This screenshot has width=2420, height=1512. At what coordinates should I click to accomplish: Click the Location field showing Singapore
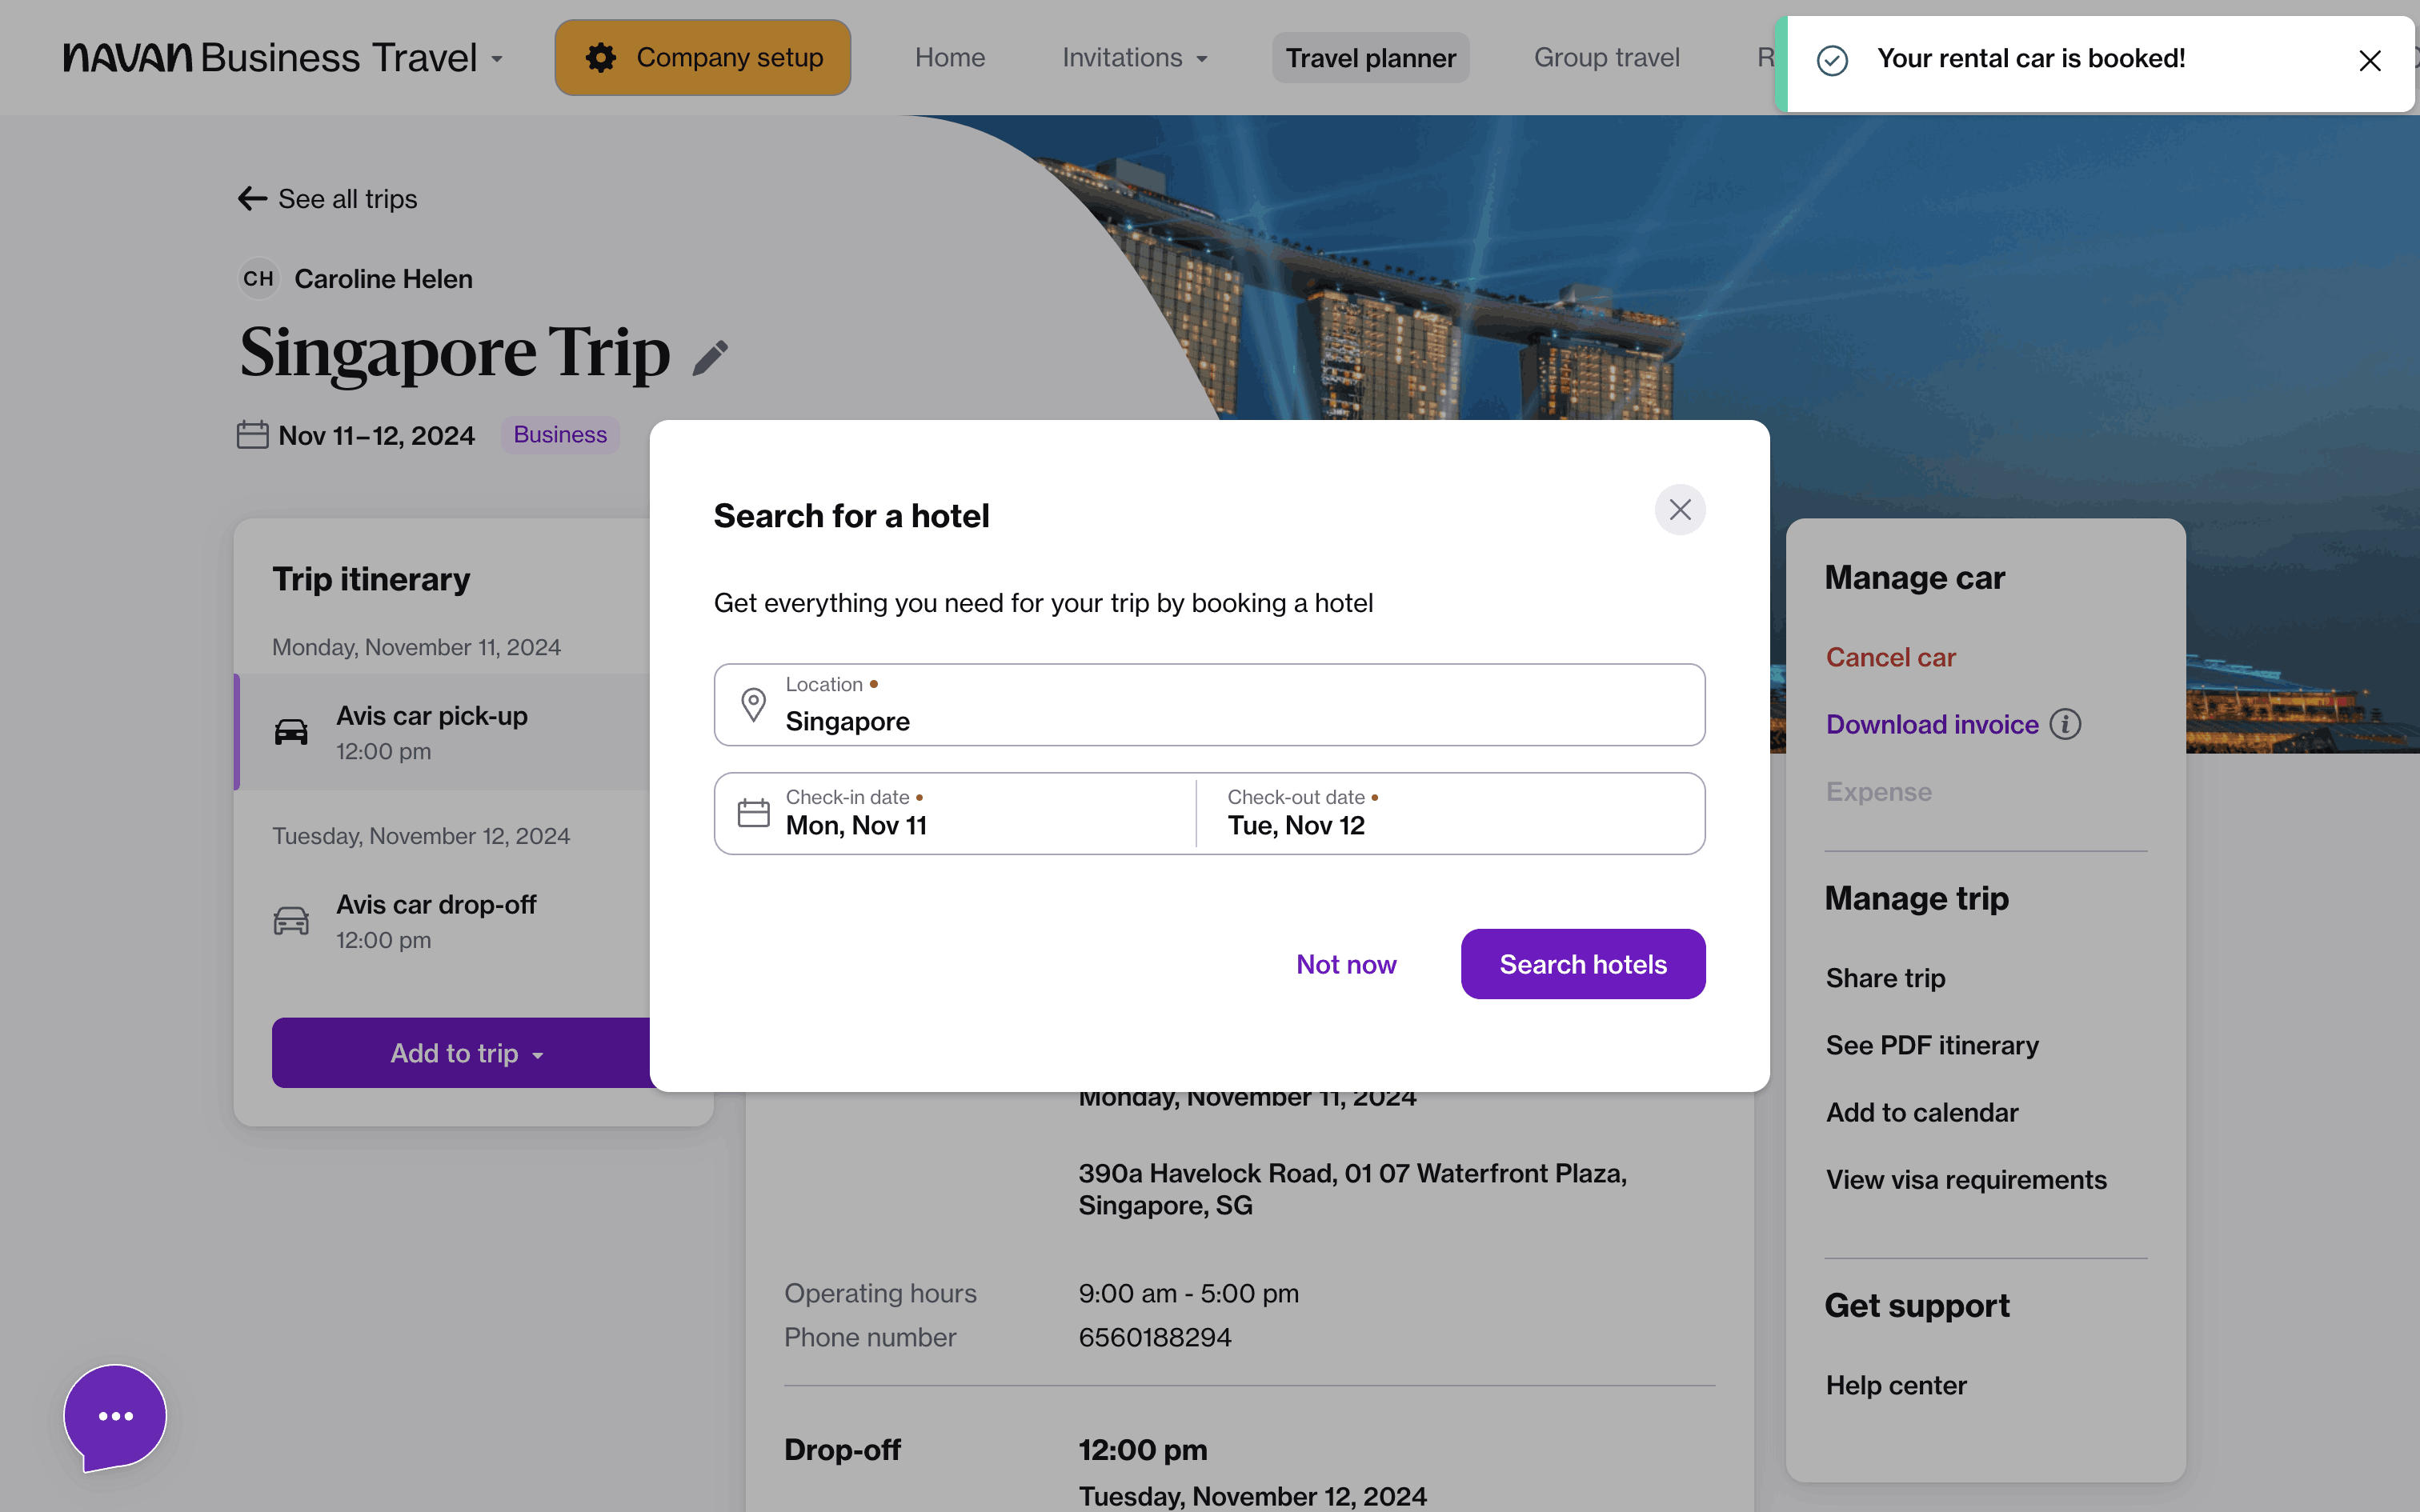[1208, 705]
